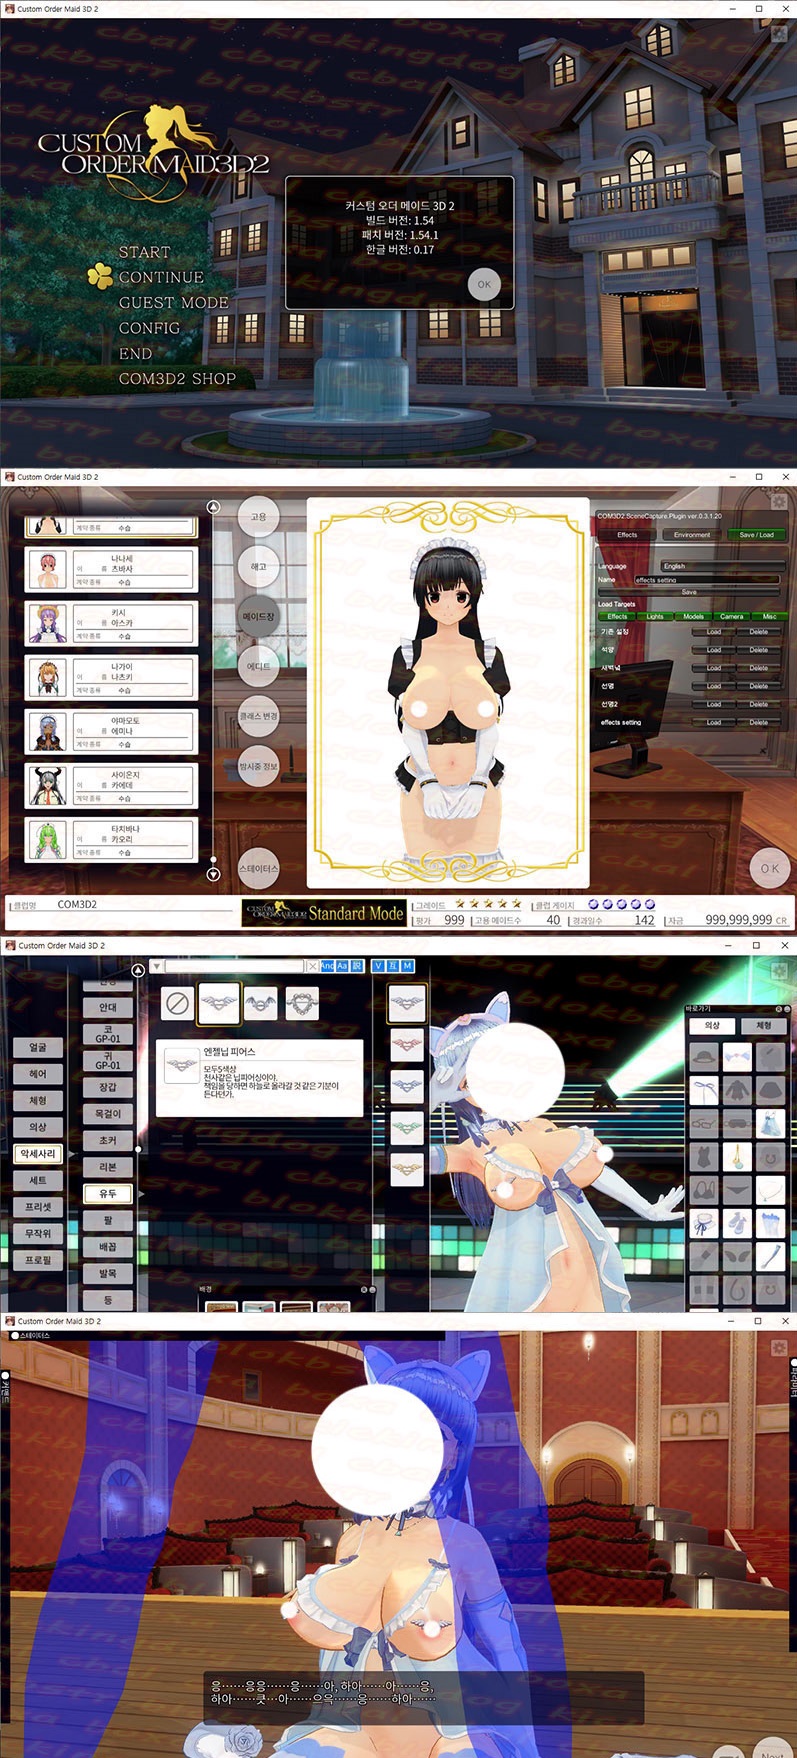Toggle the Camera load target

[x=731, y=616]
